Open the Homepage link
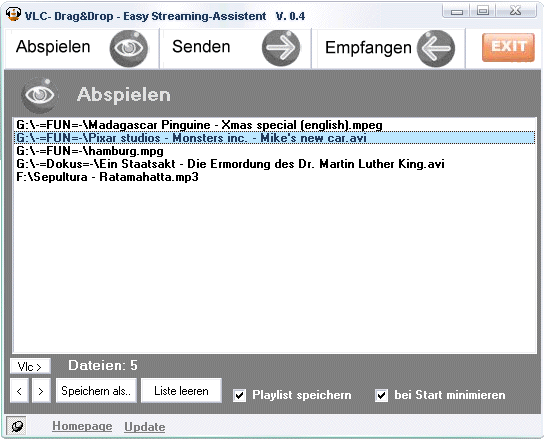The image size is (545, 439). [82, 426]
